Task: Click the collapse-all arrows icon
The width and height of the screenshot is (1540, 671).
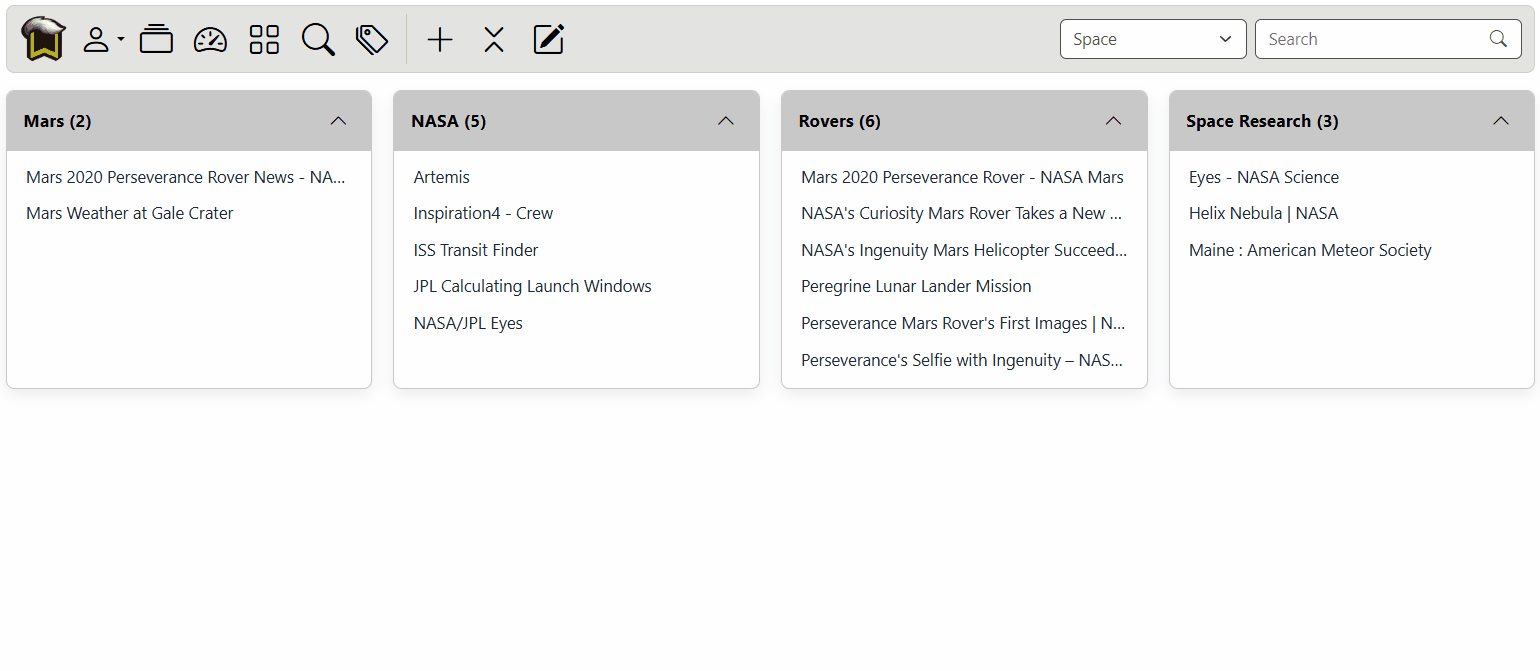Action: (494, 40)
